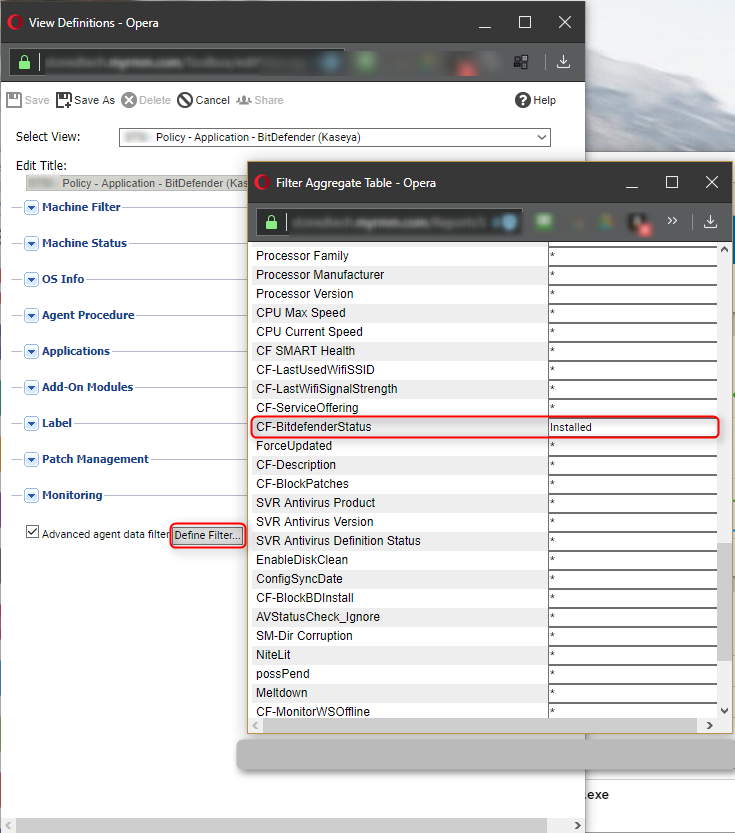Toggle the Advanced agent data filter checkbox

point(32,532)
